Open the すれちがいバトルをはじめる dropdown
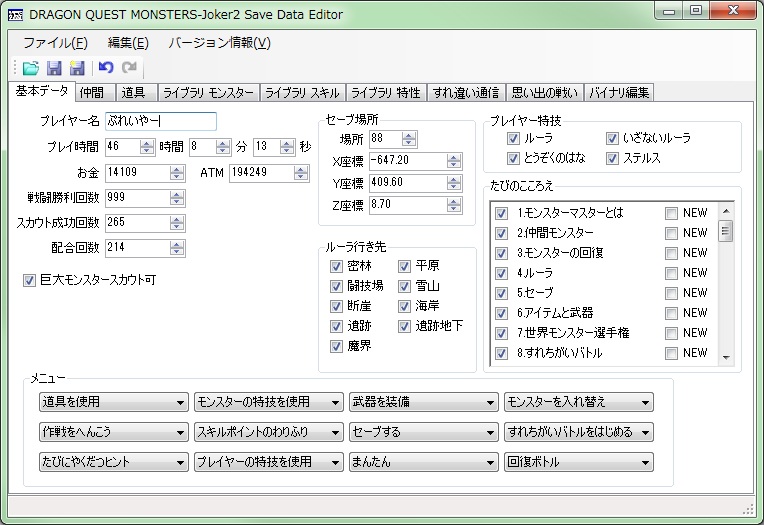Screen dimensions: 764x525 click(x=578, y=432)
